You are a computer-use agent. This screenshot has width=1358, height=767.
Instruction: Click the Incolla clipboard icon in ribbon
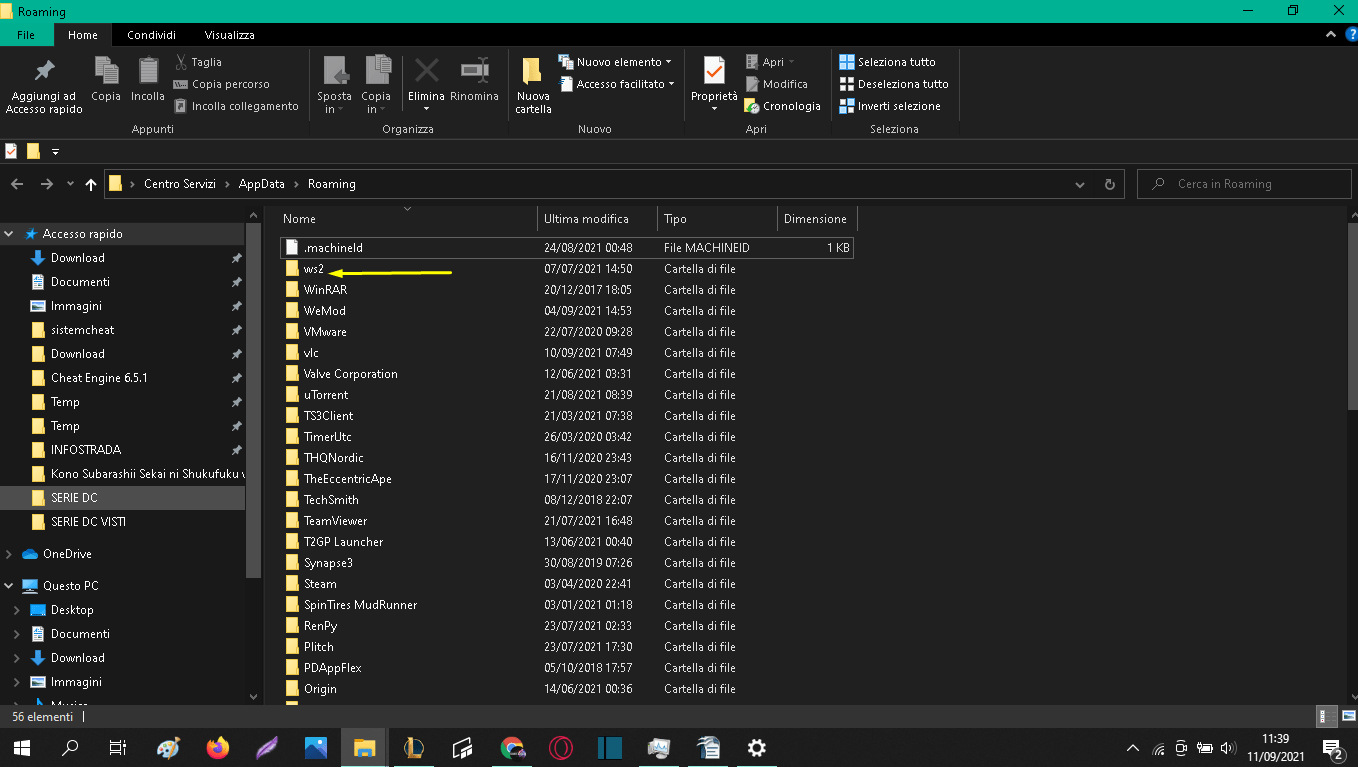[148, 70]
